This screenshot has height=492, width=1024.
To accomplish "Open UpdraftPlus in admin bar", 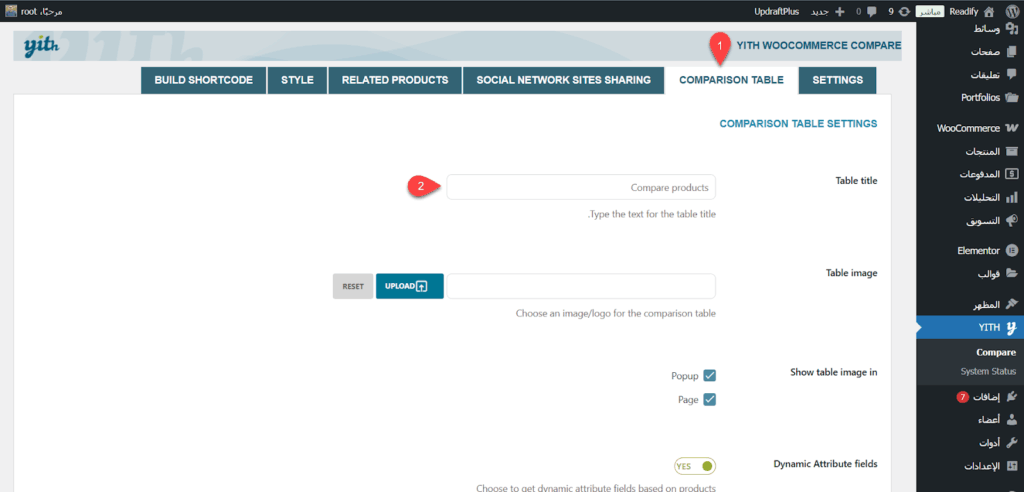I will (778, 11).
